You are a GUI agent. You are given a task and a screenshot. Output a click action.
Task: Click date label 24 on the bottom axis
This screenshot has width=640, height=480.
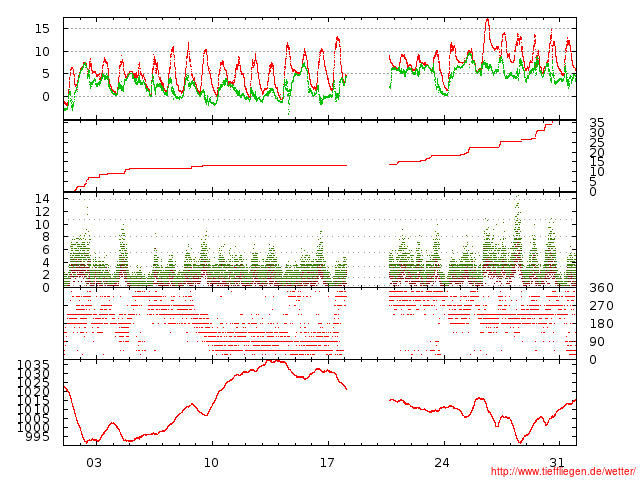pos(442,463)
